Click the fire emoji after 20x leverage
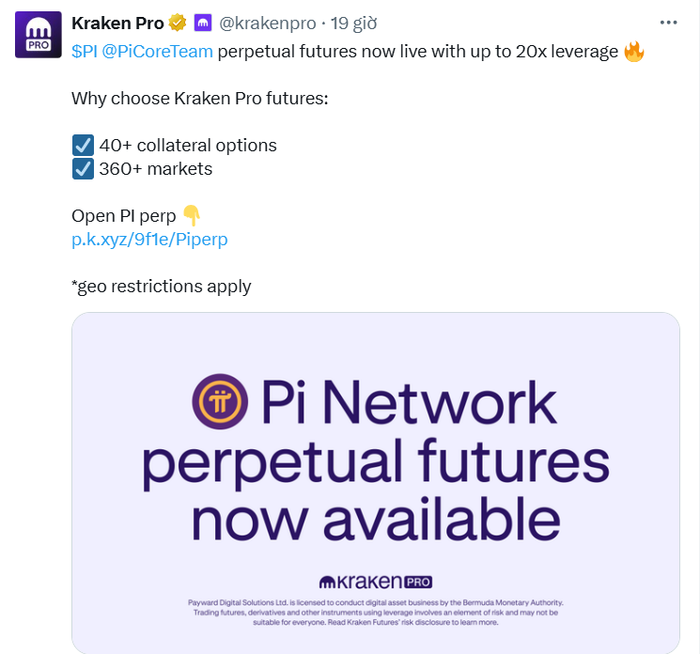The width and height of the screenshot is (700, 654). point(634,52)
